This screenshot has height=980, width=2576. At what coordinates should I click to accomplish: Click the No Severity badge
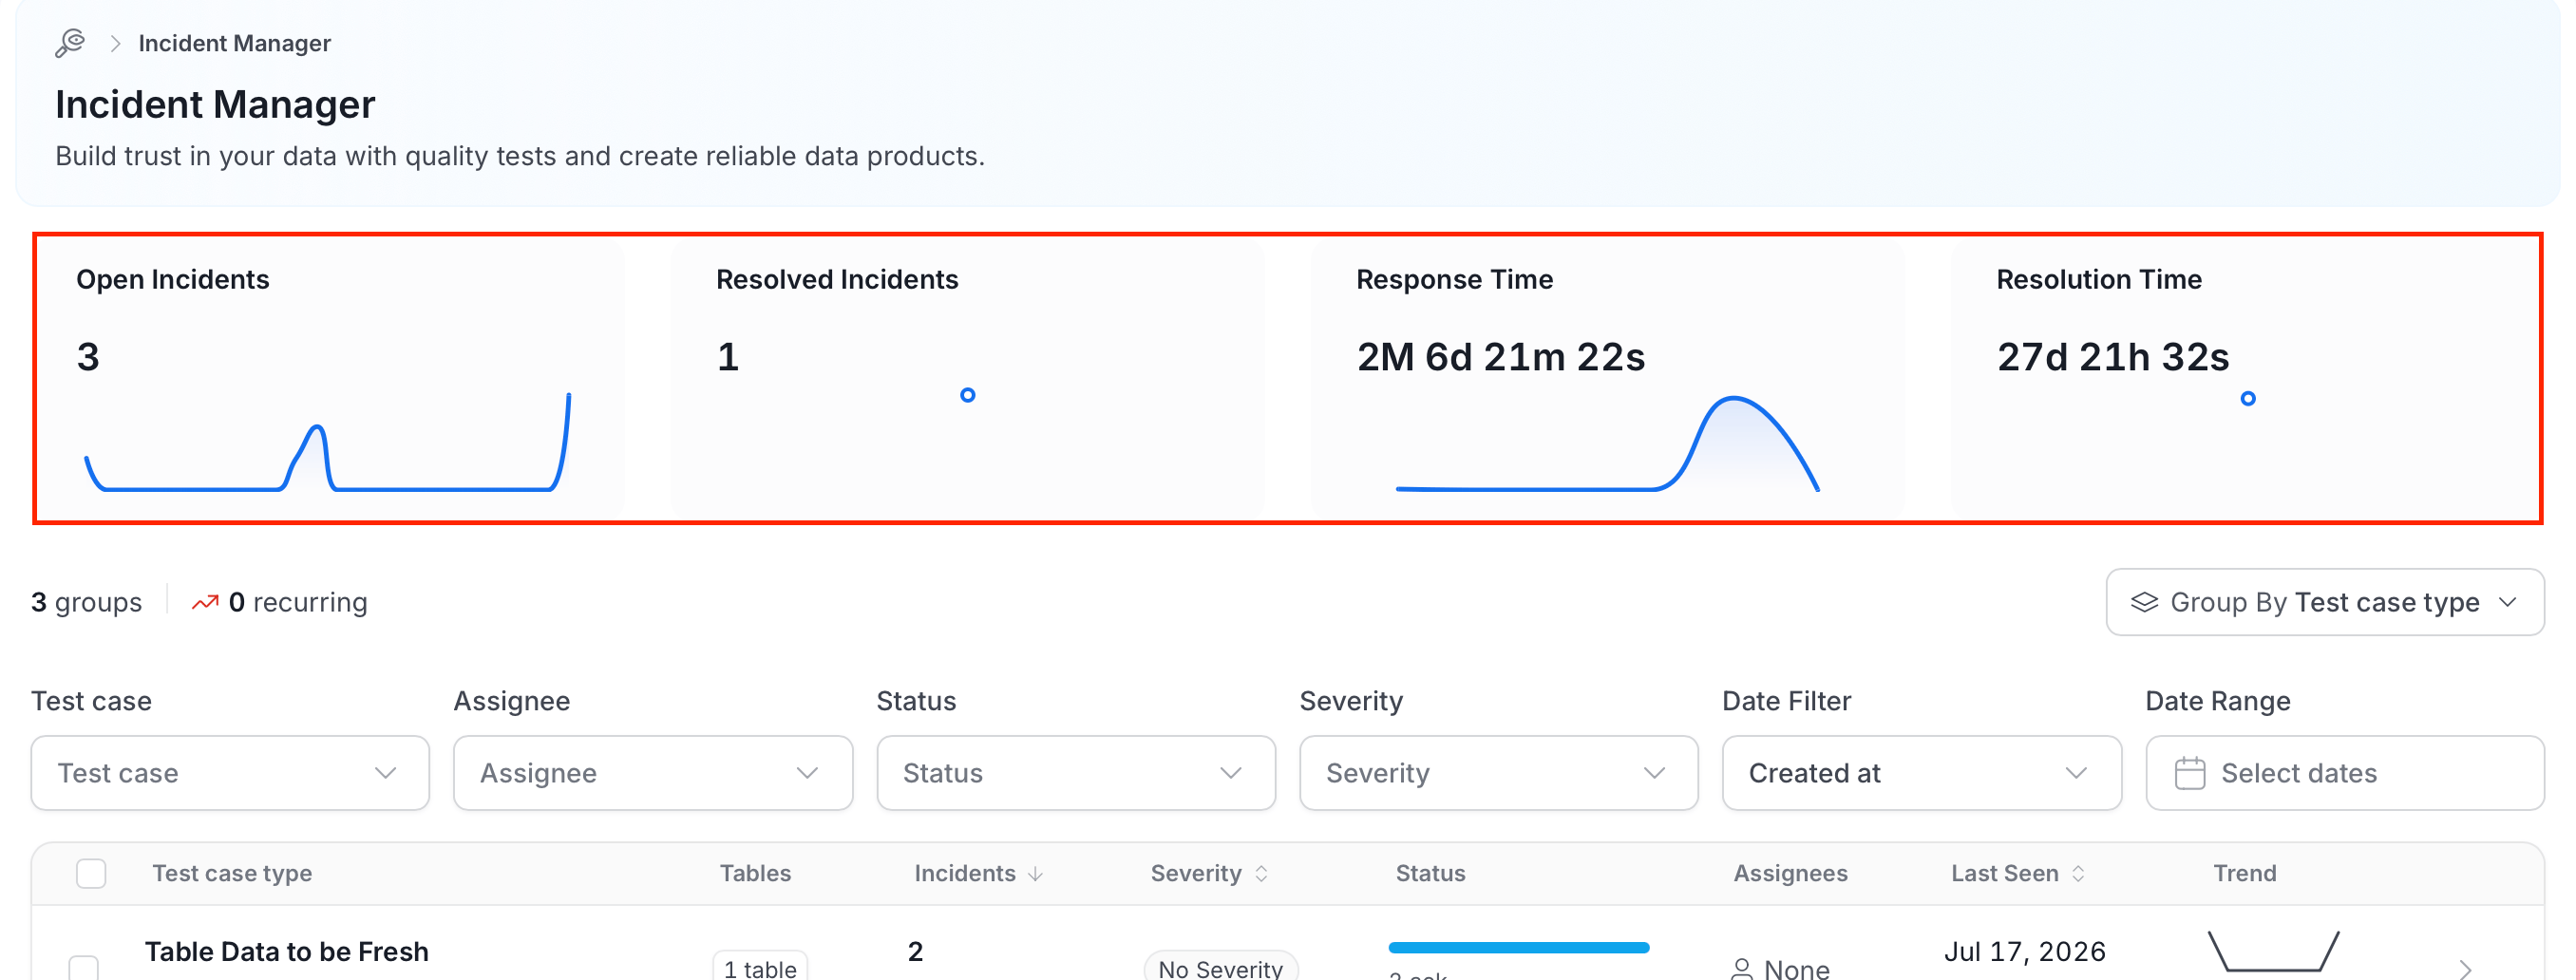tap(1220, 967)
